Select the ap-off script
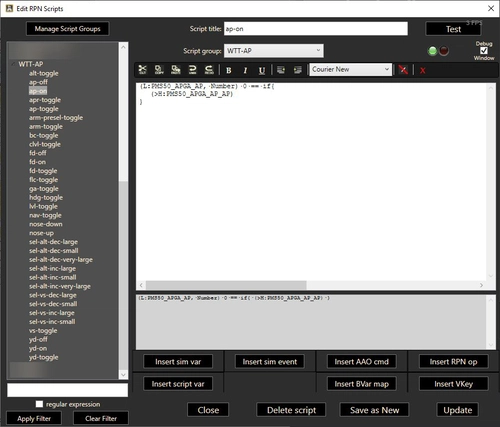 click(x=38, y=82)
